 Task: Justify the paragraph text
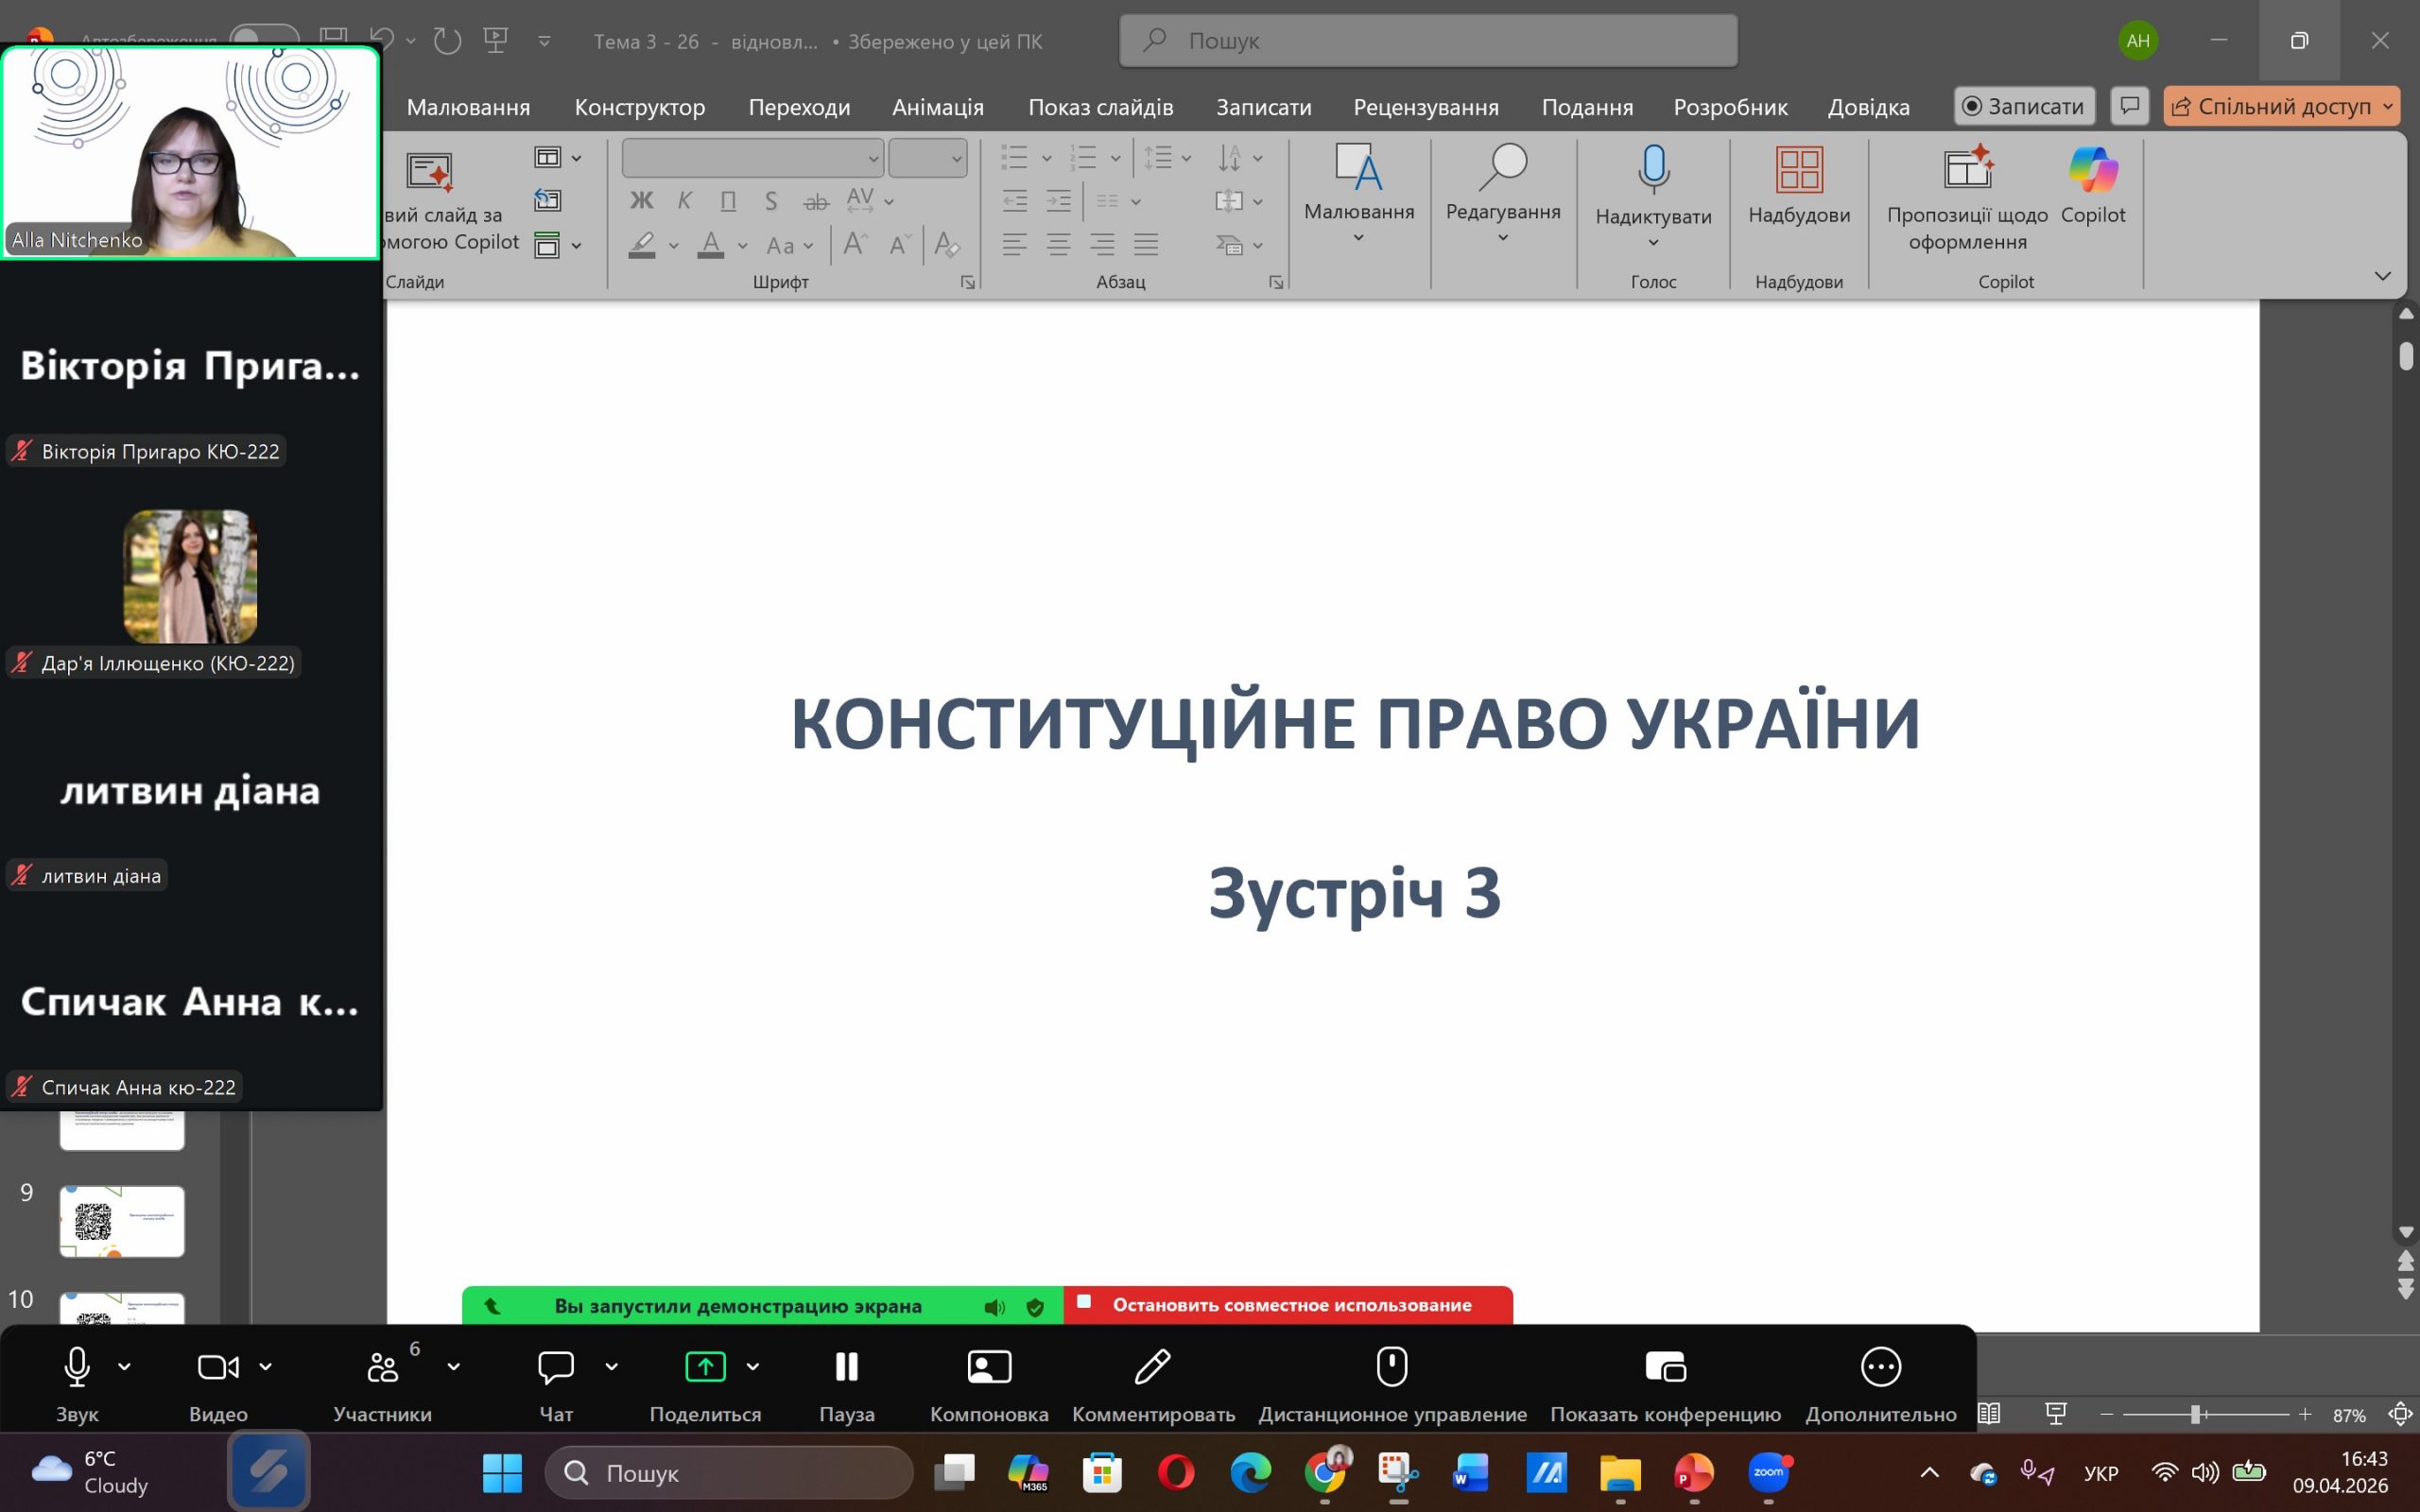[1146, 244]
